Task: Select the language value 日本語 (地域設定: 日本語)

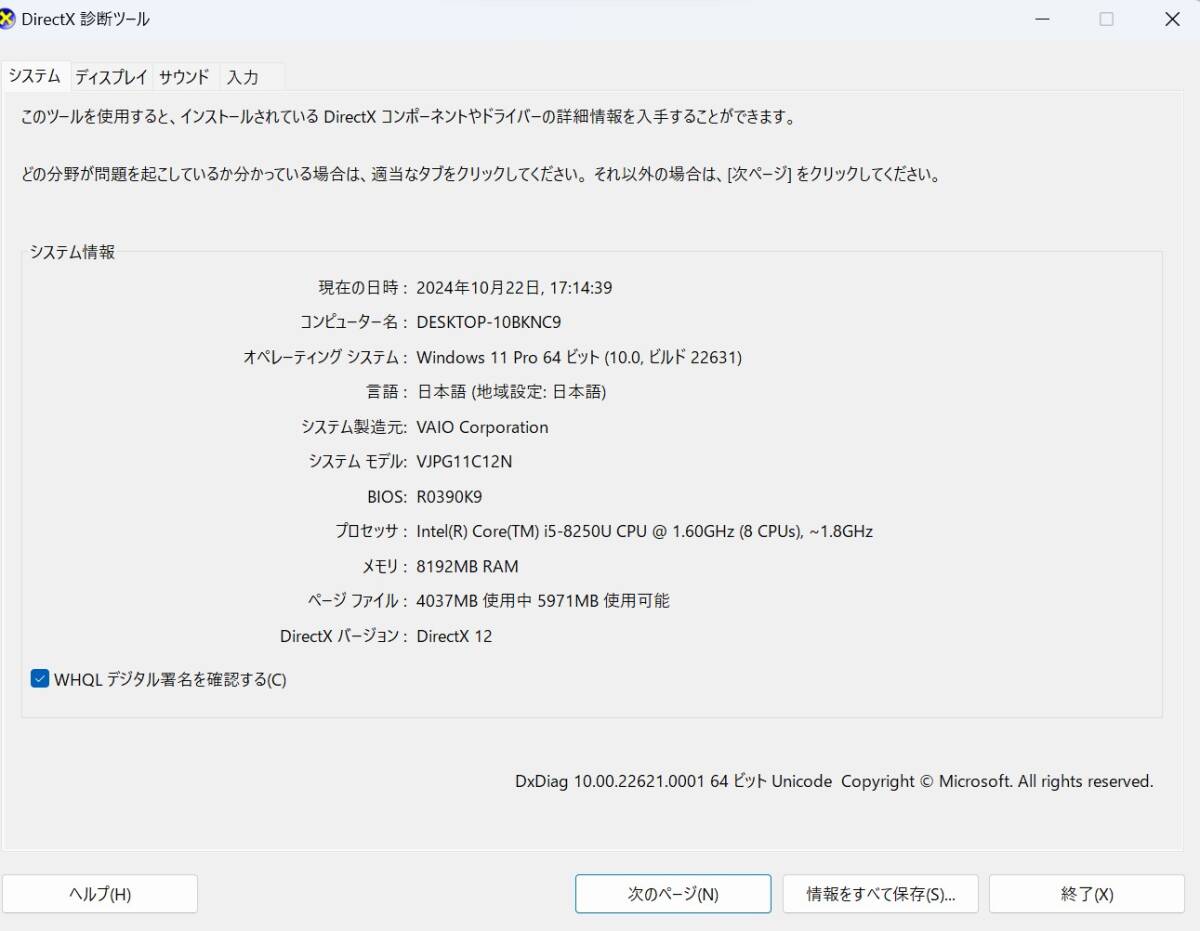Action: tap(511, 392)
